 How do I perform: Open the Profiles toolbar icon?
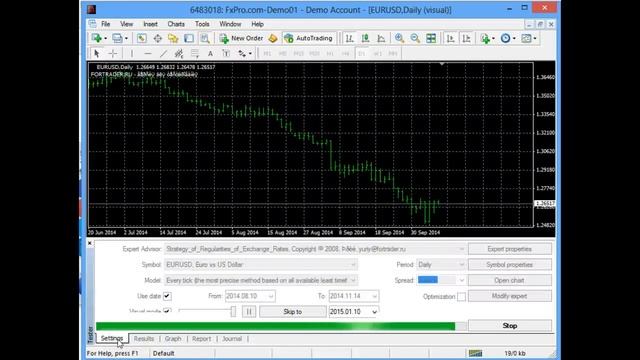coord(117,38)
